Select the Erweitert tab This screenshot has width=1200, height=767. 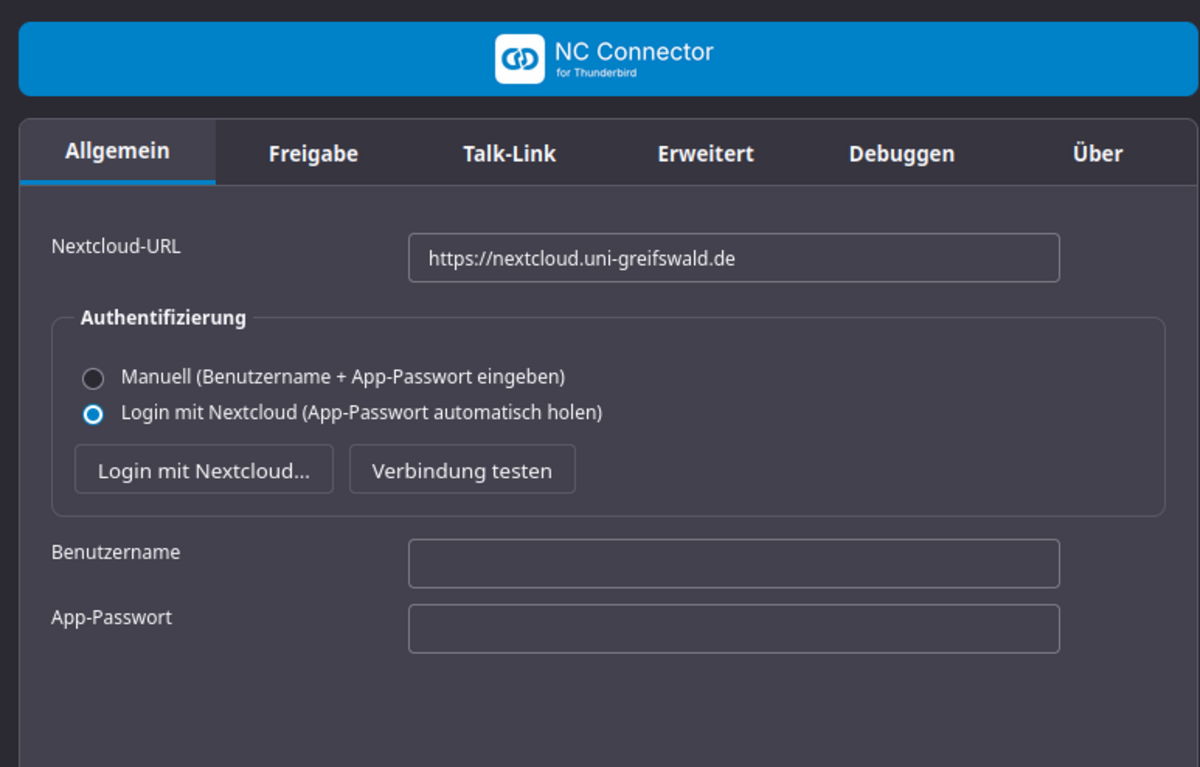[x=705, y=154]
